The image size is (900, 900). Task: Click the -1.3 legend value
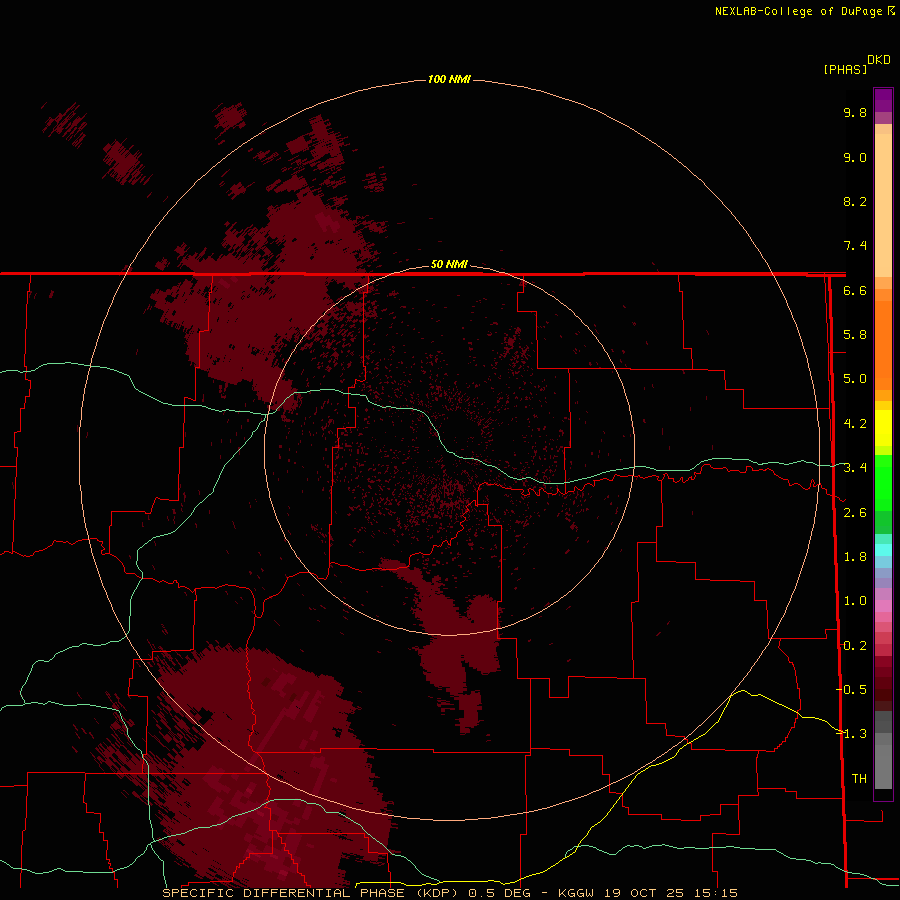[852, 734]
